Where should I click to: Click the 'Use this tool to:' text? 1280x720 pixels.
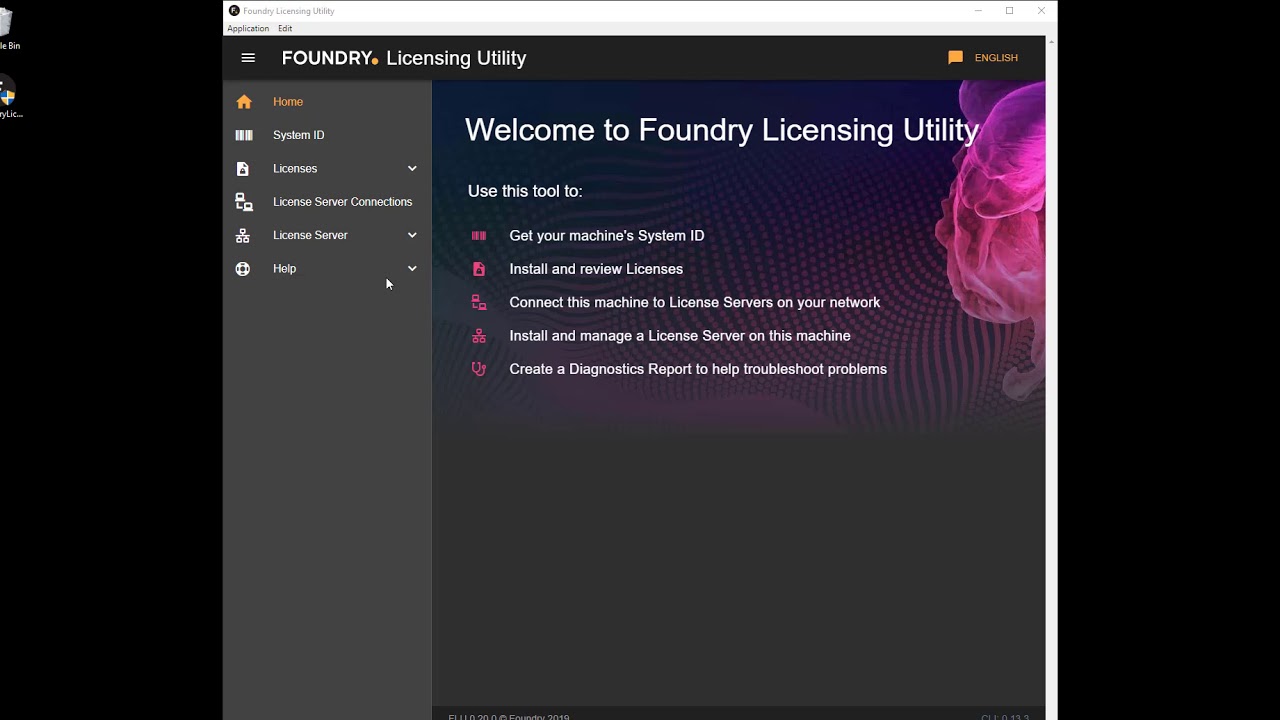[525, 191]
